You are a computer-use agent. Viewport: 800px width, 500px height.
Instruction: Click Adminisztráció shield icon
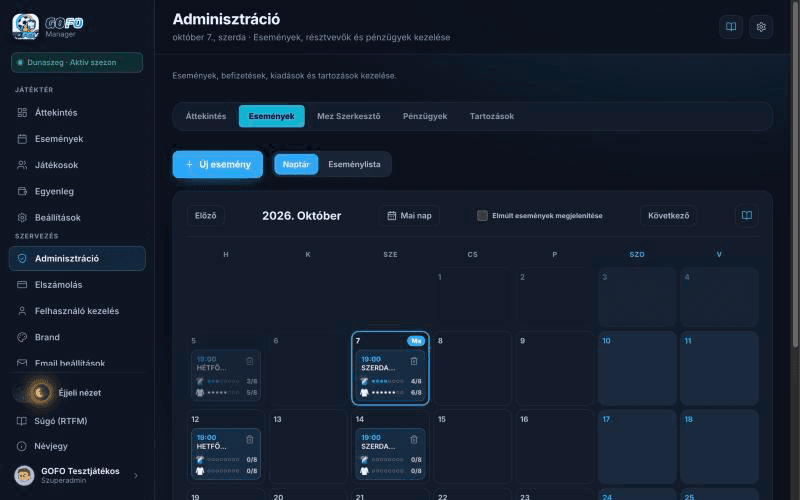tap(22, 258)
